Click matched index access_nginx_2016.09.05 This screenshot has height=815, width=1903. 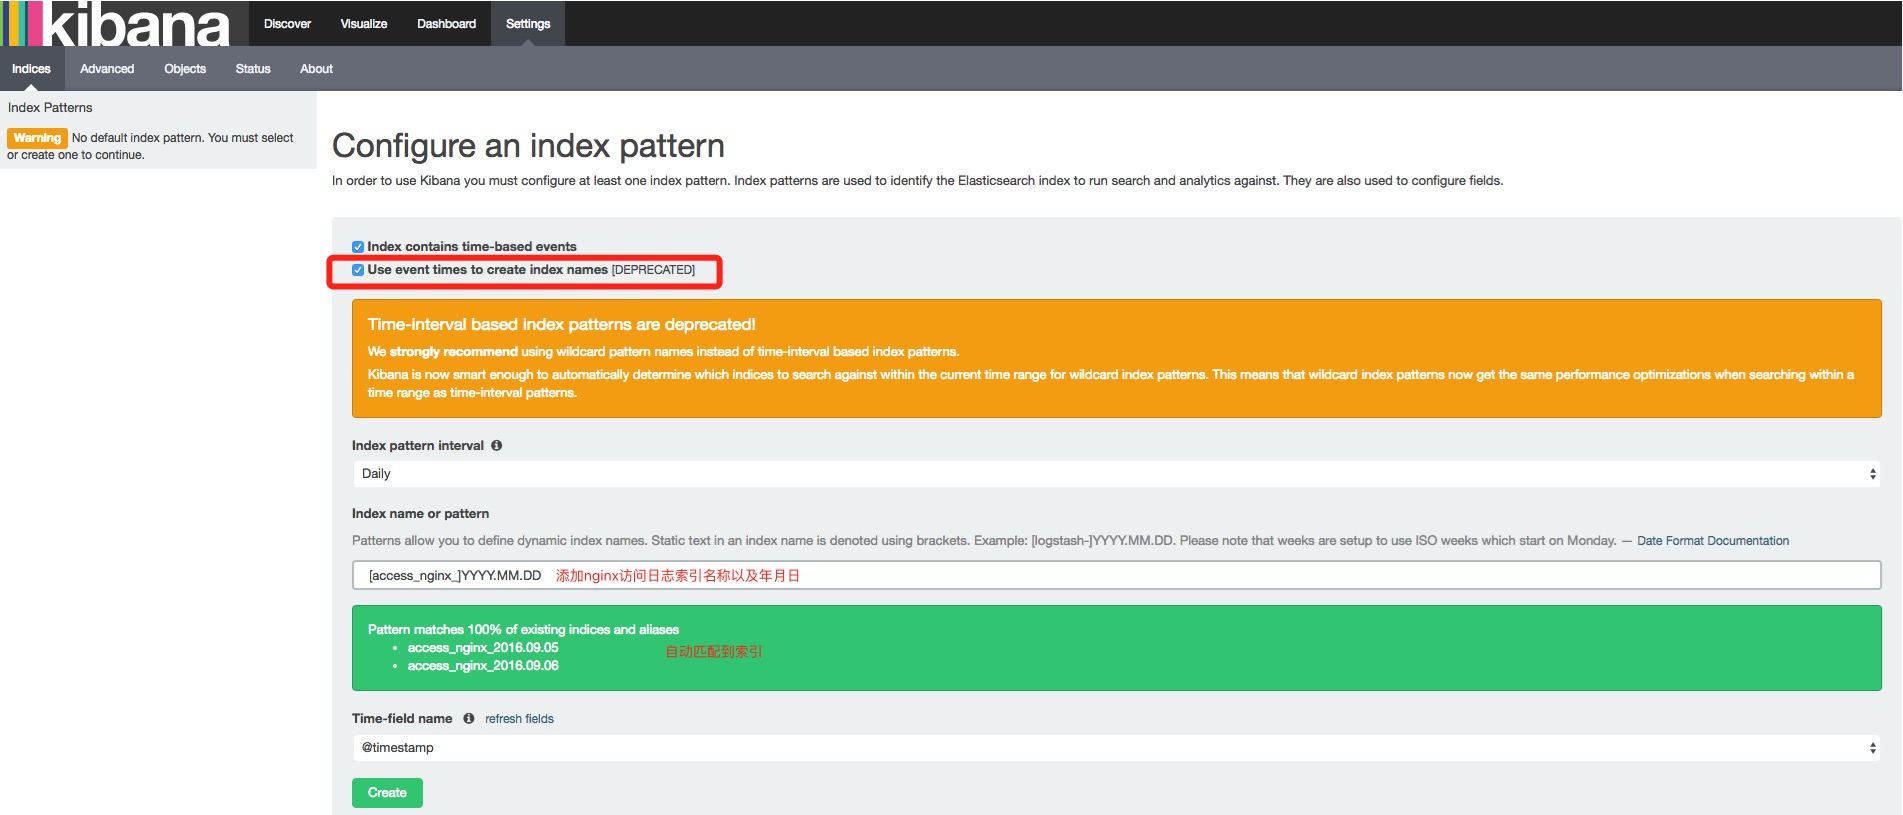[x=483, y=648]
